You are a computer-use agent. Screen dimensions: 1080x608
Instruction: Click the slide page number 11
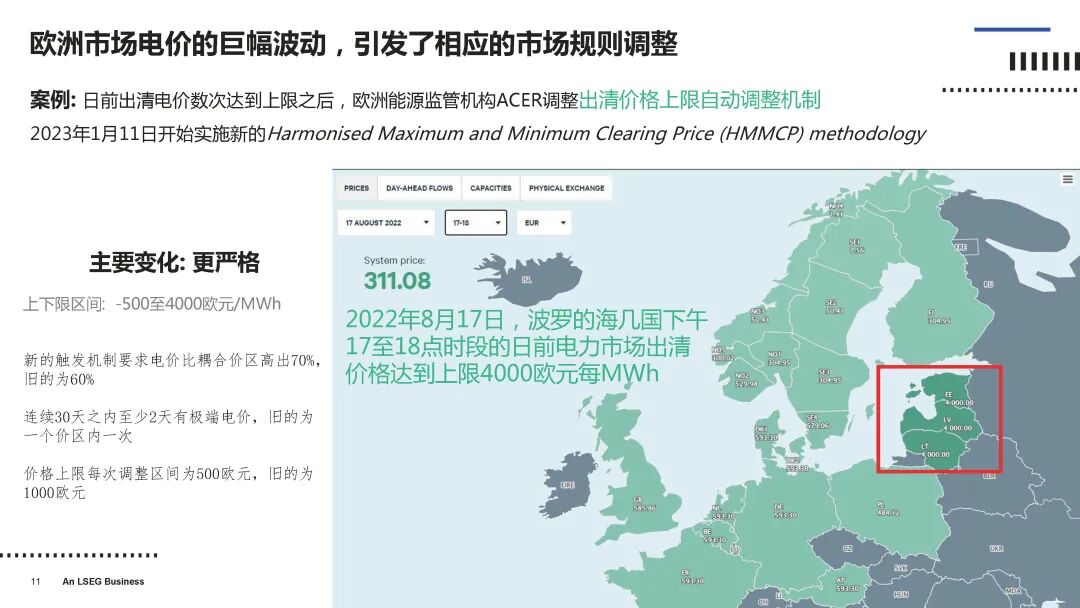pos(36,581)
